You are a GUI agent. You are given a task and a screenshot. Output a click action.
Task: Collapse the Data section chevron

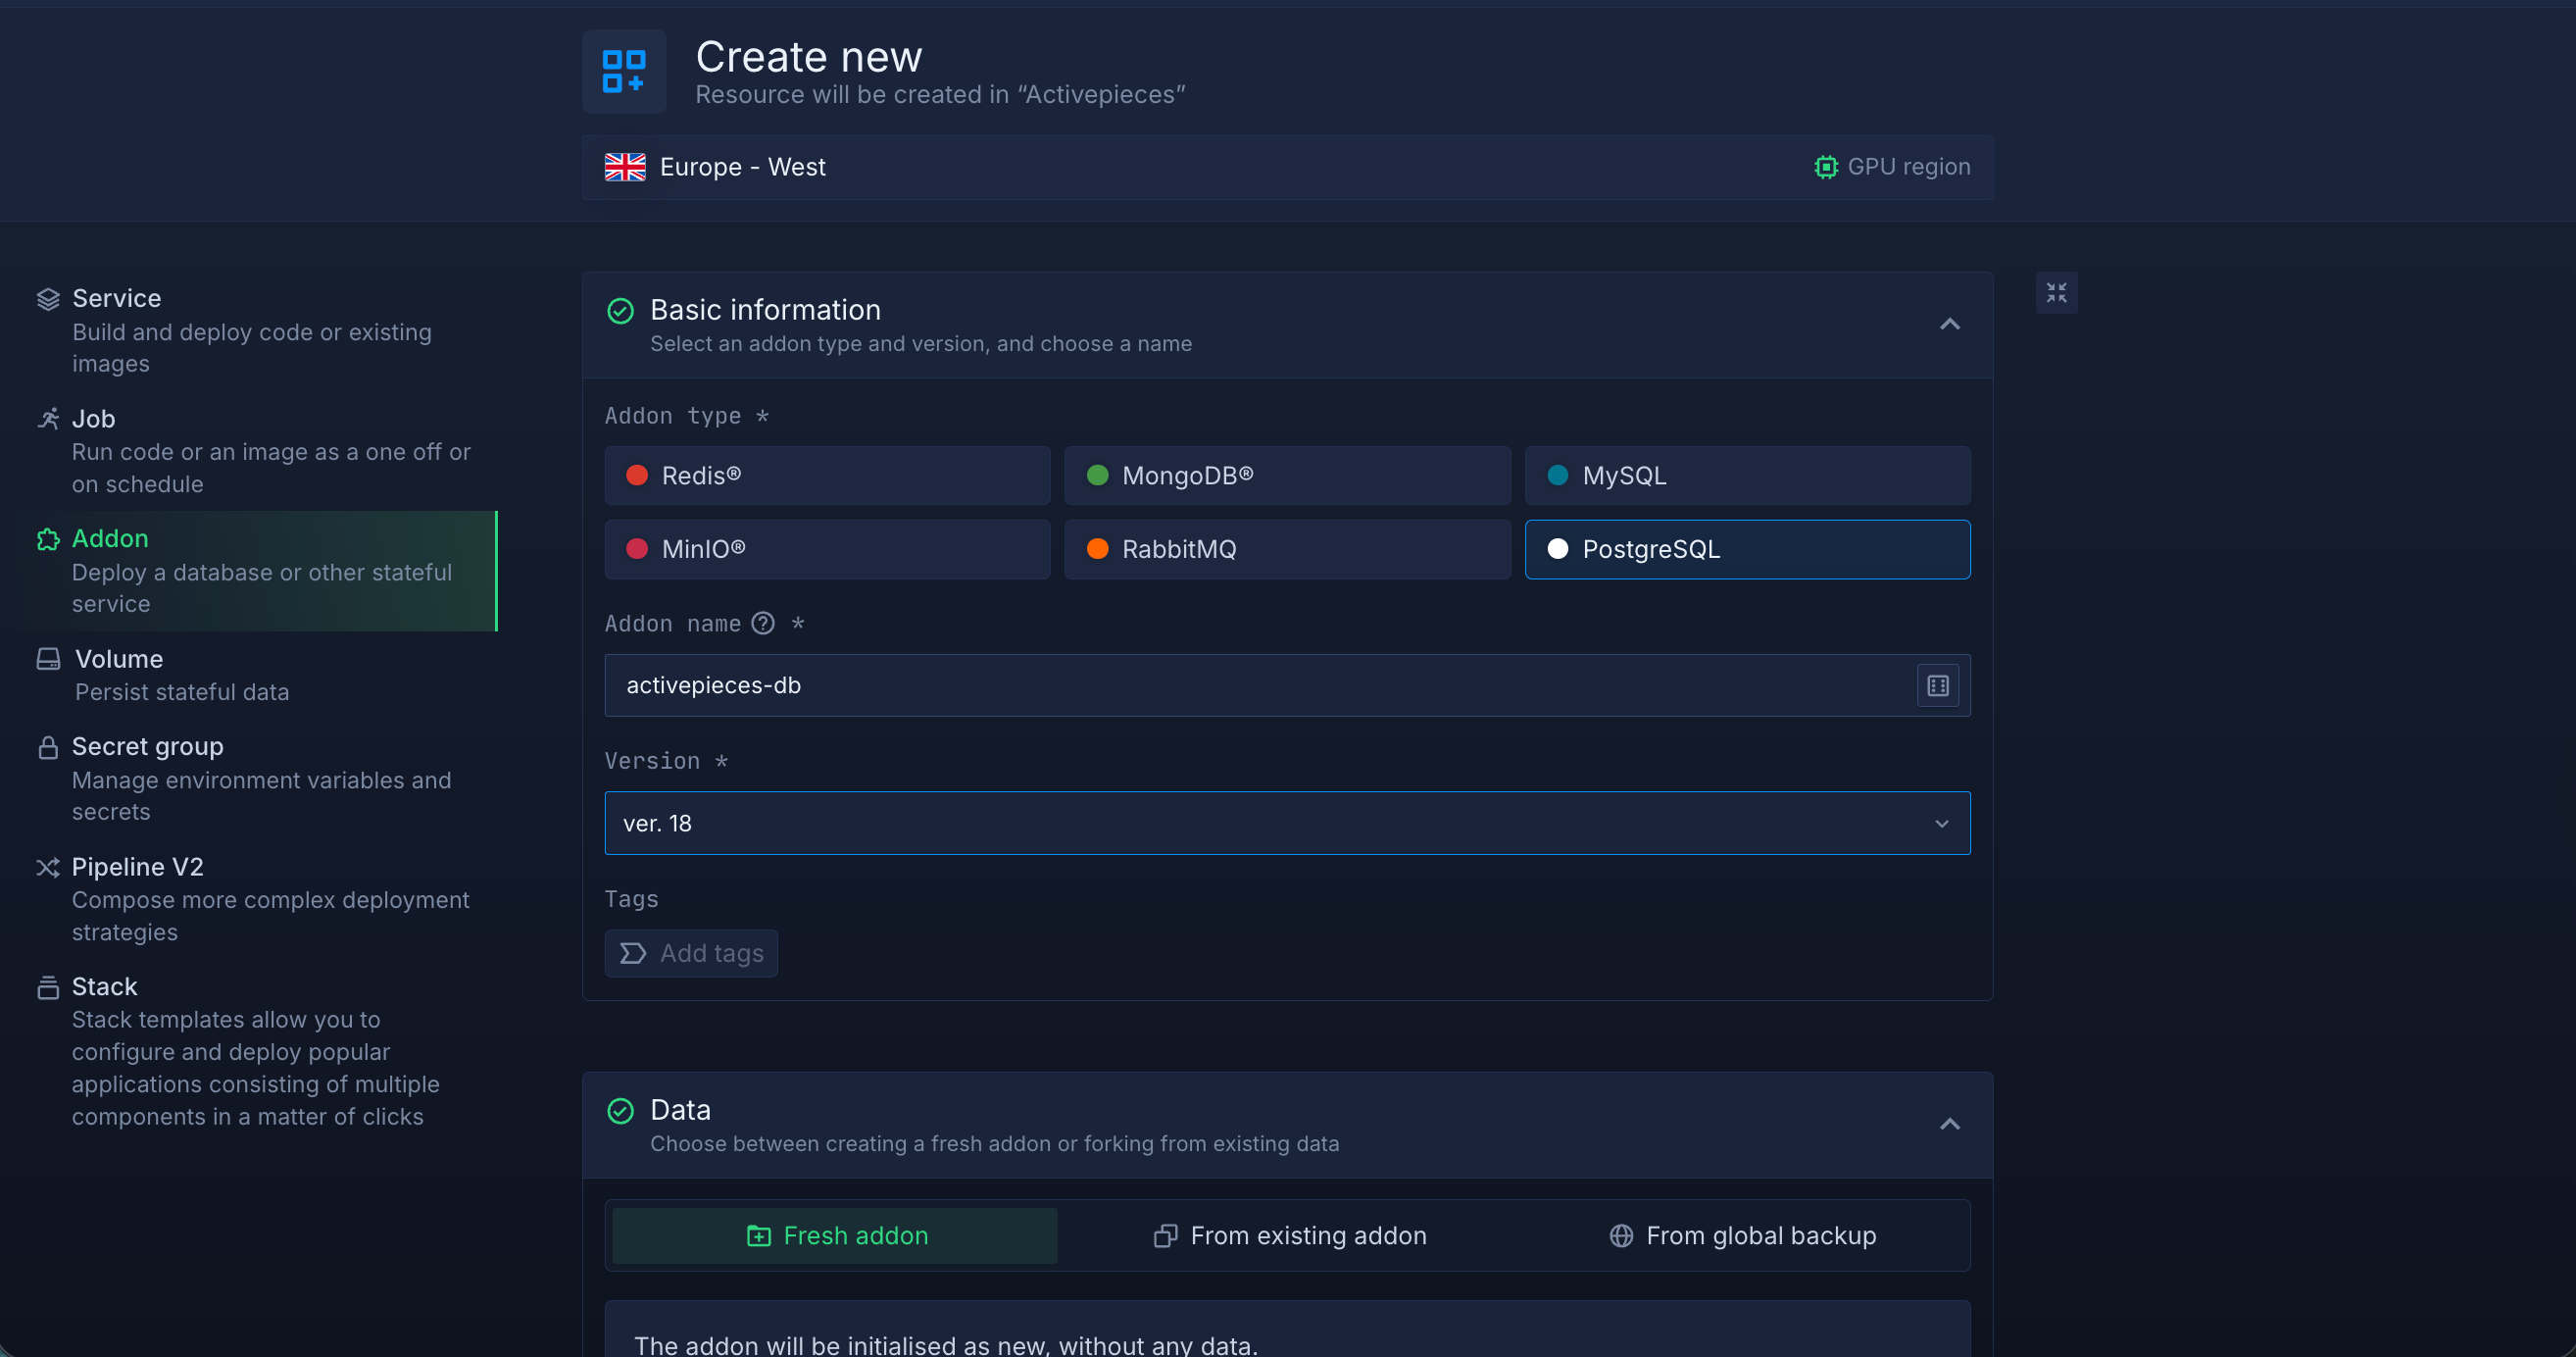tap(1949, 1124)
